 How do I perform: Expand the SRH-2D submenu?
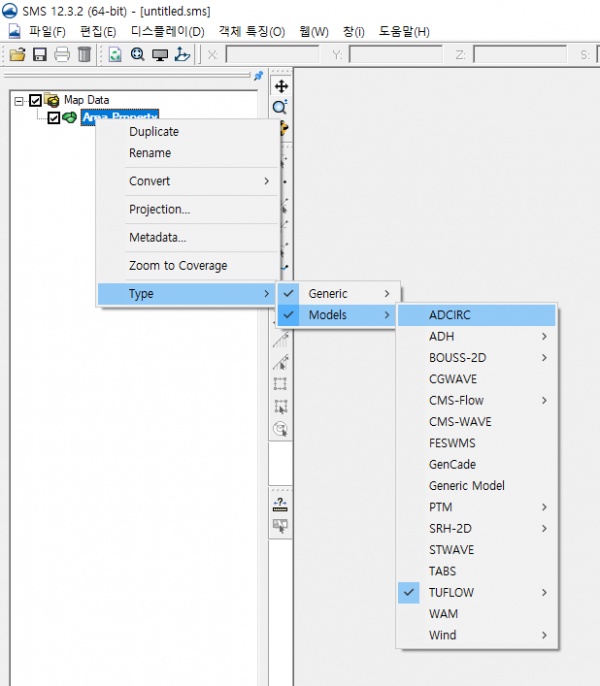click(x=477, y=528)
